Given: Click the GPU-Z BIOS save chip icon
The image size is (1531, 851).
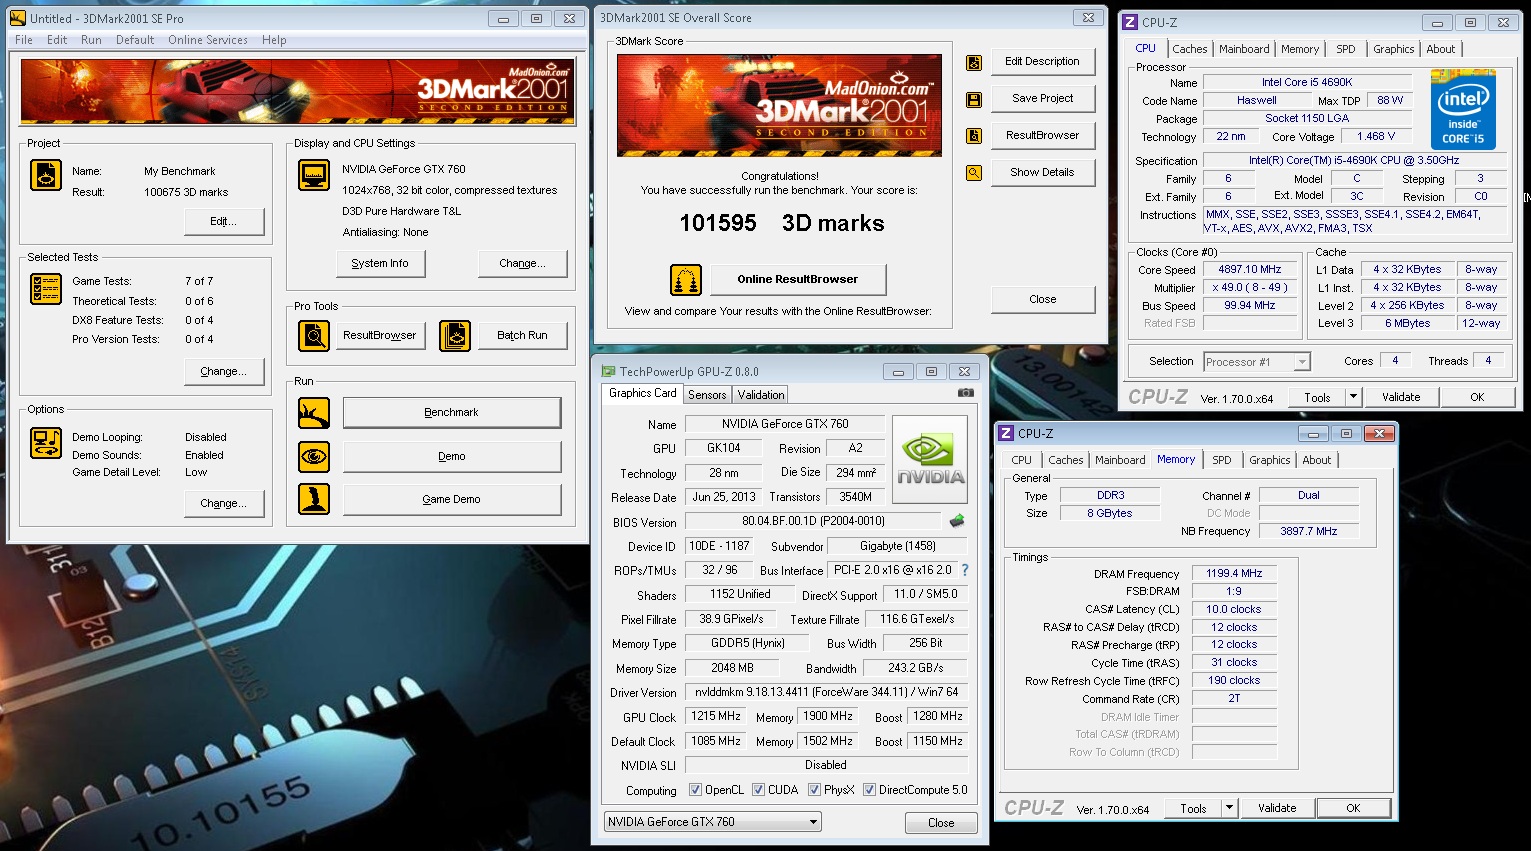Looking at the screenshot, I should [957, 521].
